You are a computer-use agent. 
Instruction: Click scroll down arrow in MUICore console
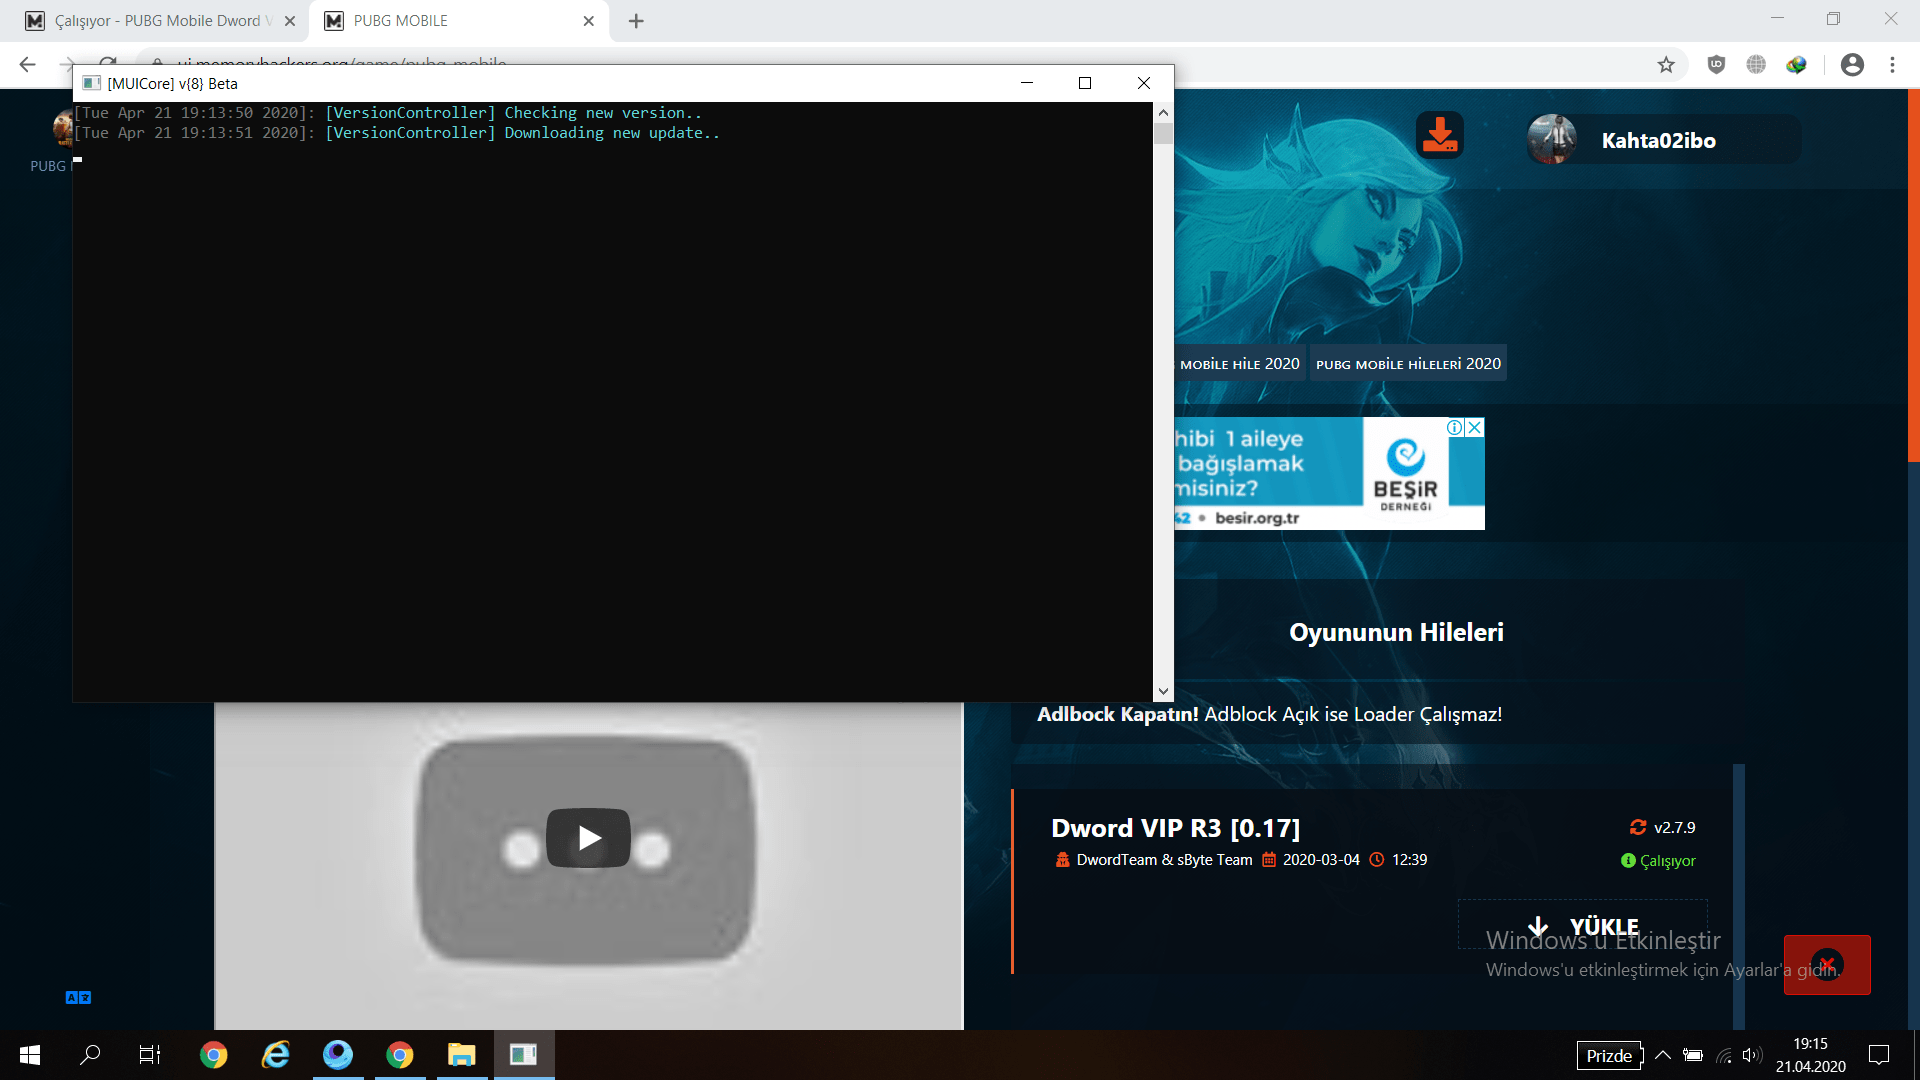(1163, 691)
